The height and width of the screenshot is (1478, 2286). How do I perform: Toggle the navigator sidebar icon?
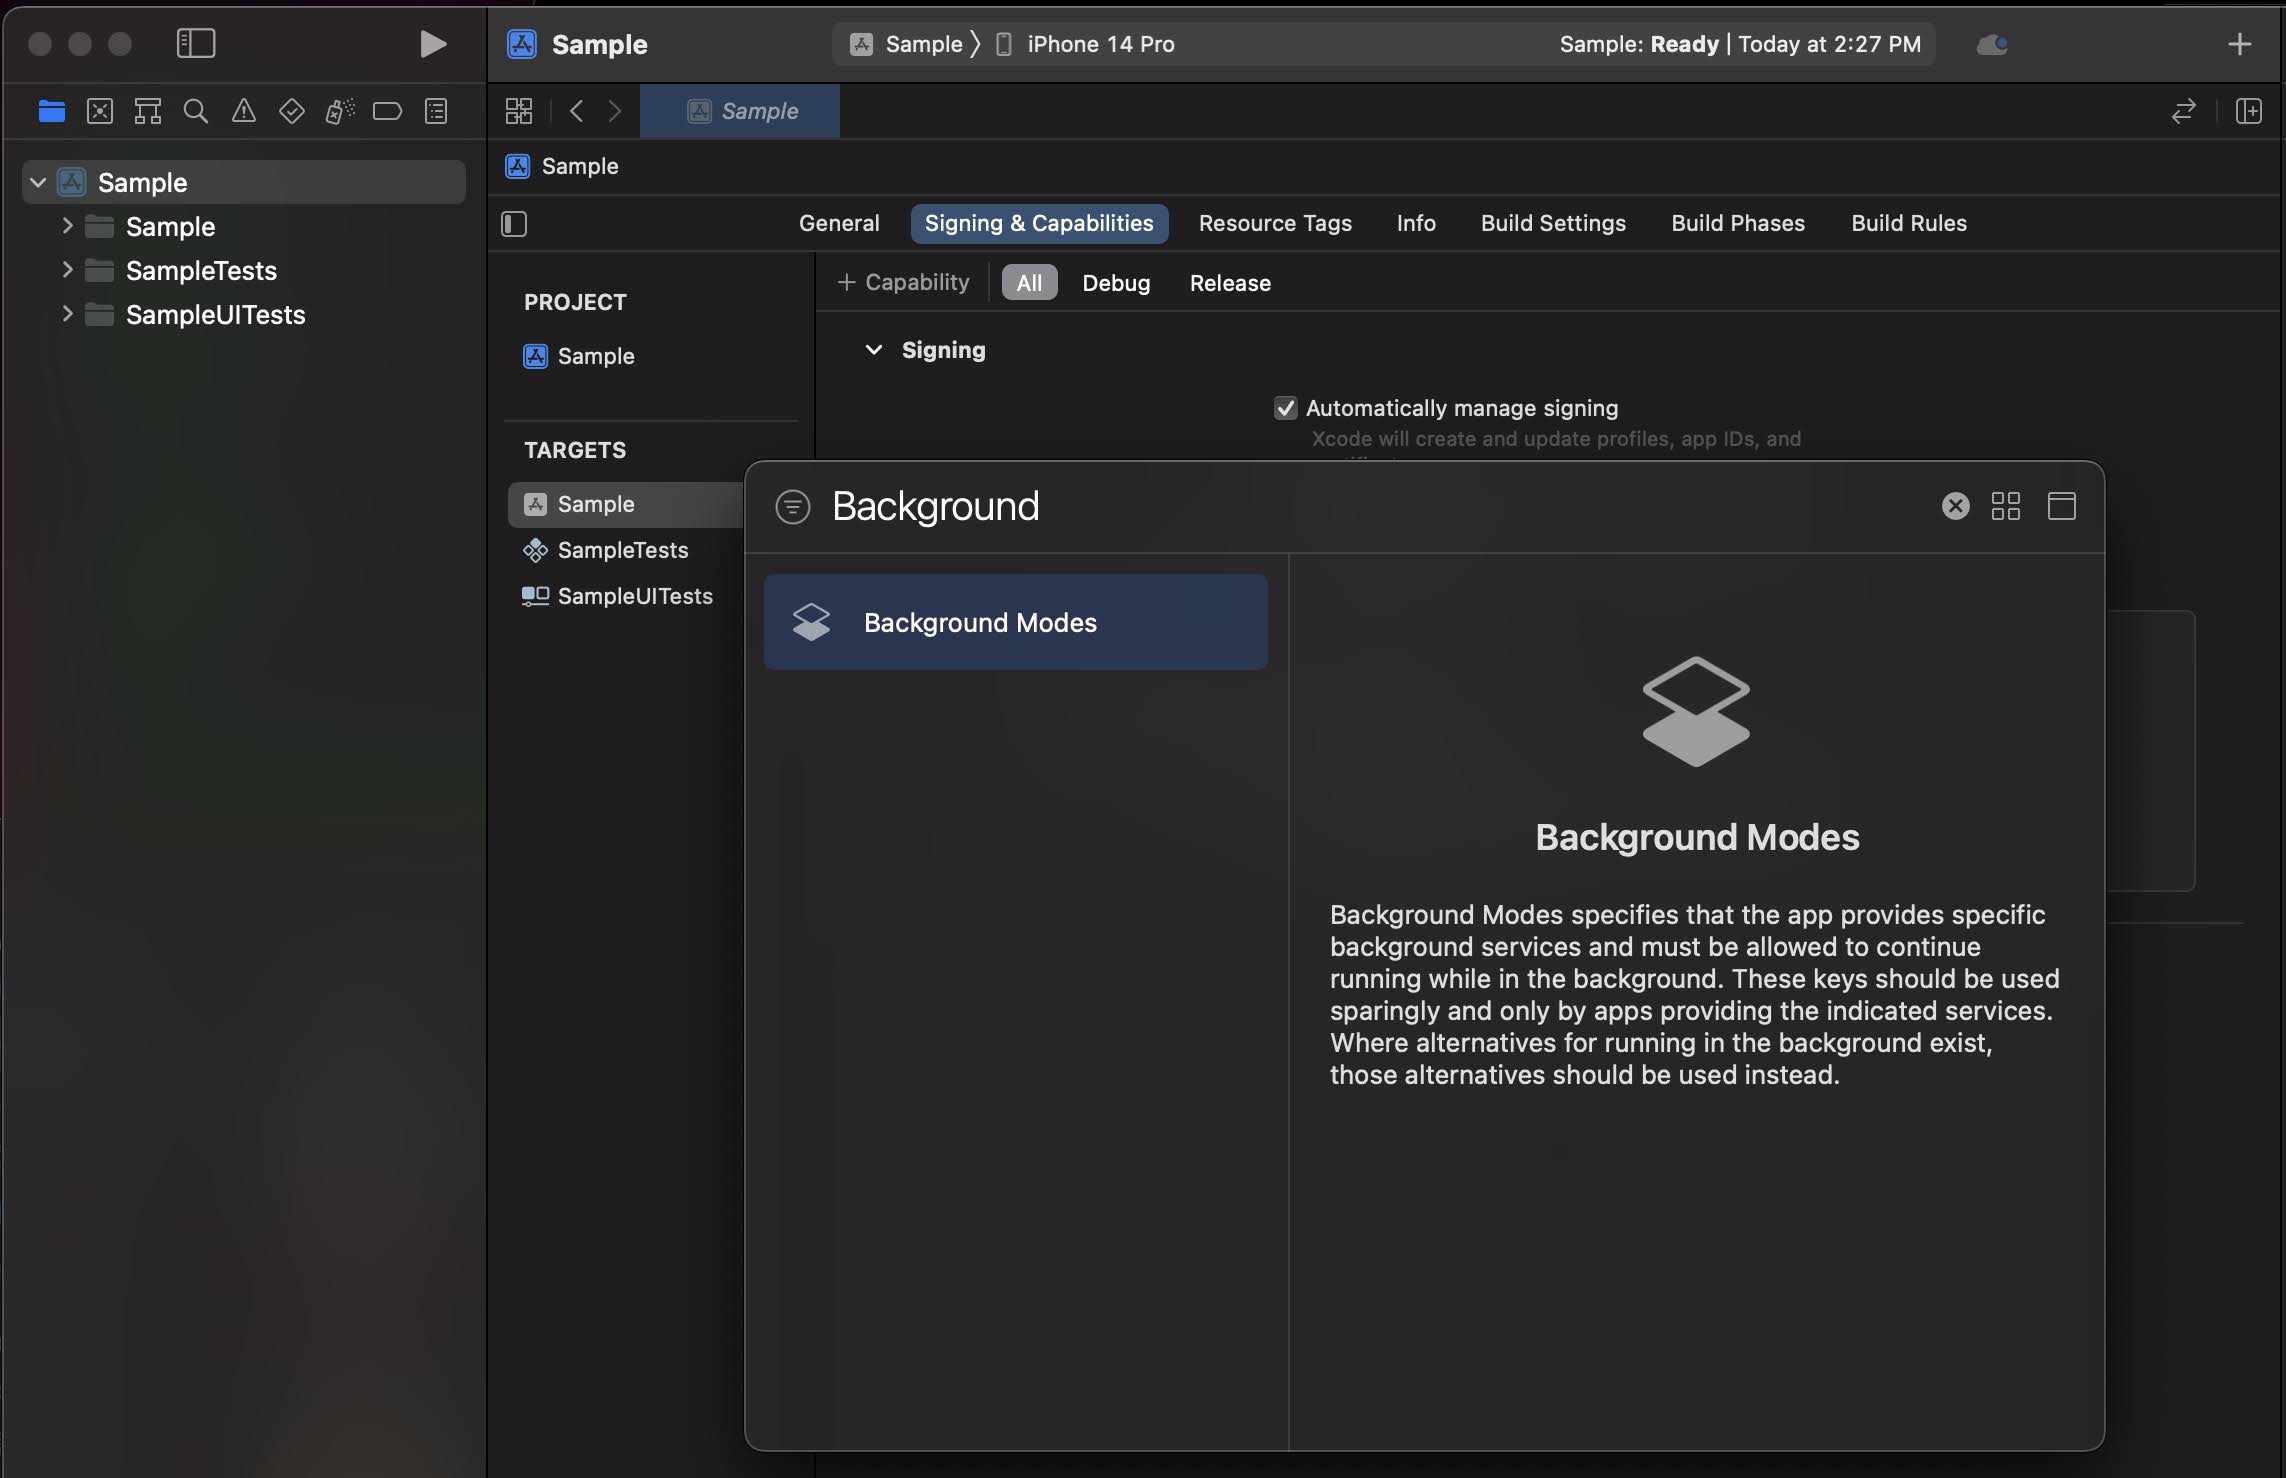pos(193,43)
